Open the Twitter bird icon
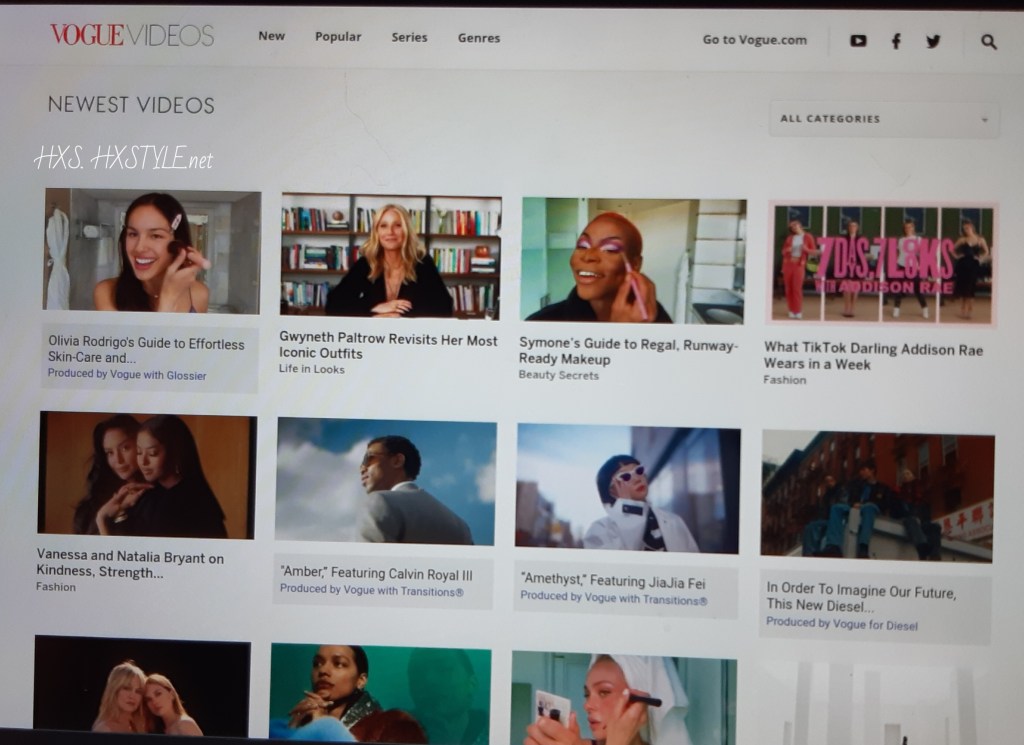The height and width of the screenshot is (745, 1024). click(x=933, y=41)
